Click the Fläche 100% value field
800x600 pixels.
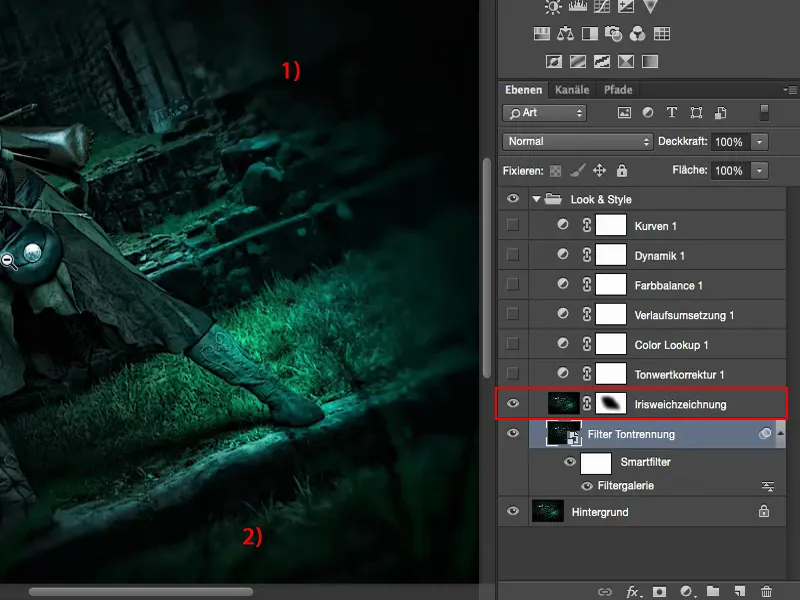[732, 170]
